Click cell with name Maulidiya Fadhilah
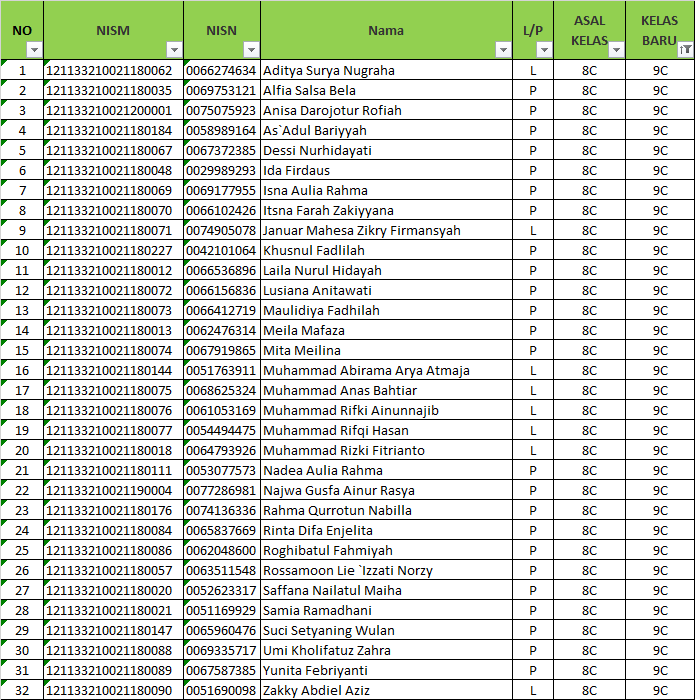Viewport: 695px width, 700px height. 386,311
